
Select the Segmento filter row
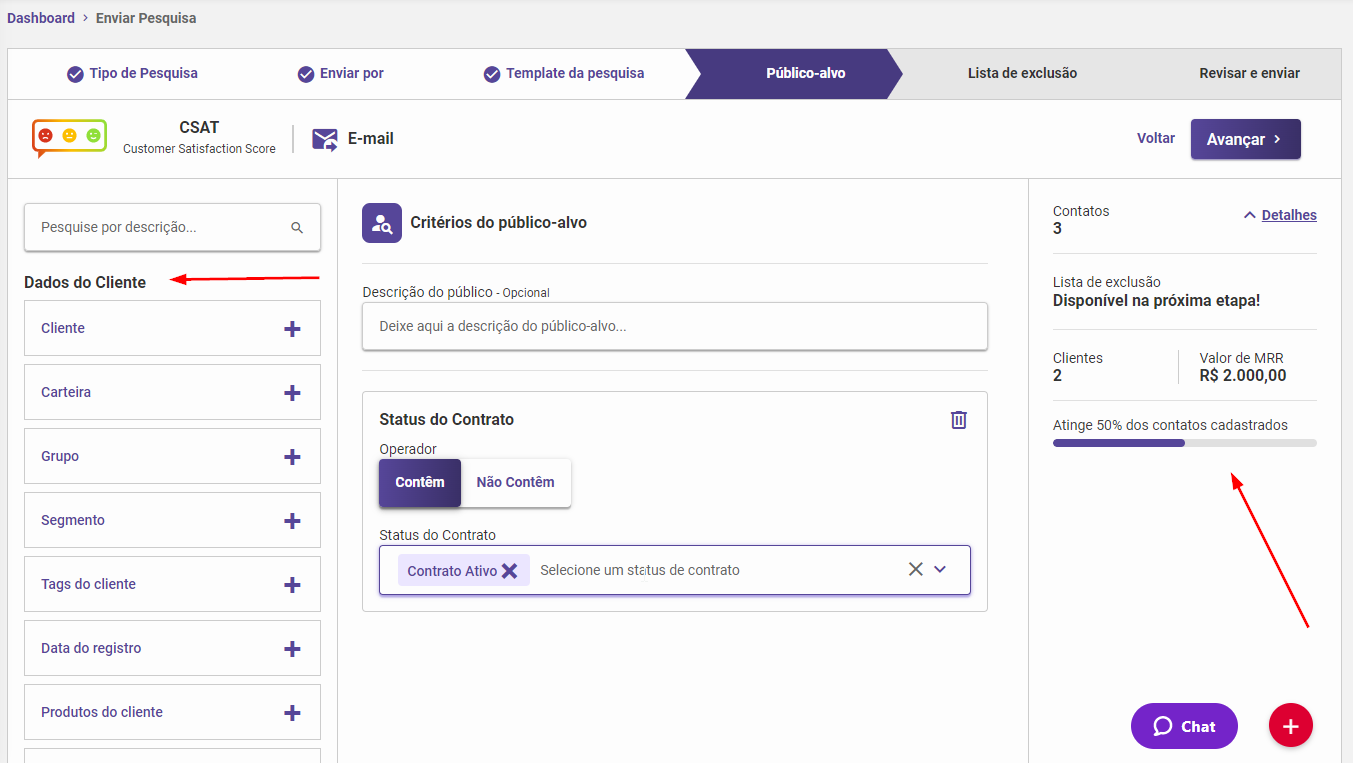pyautogui.click(x=172, y=521)
